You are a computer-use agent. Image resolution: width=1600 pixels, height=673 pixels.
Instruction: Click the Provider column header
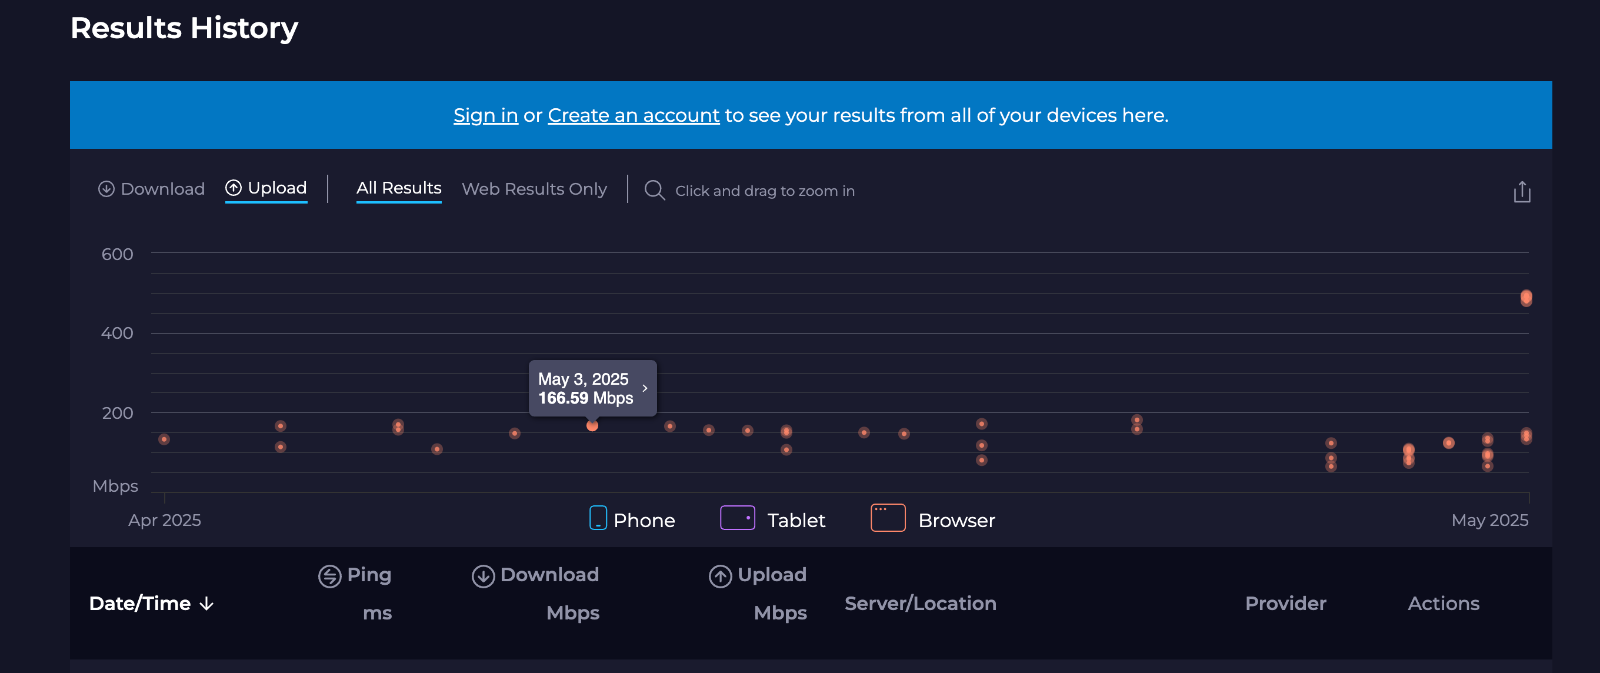point(1286,604)
